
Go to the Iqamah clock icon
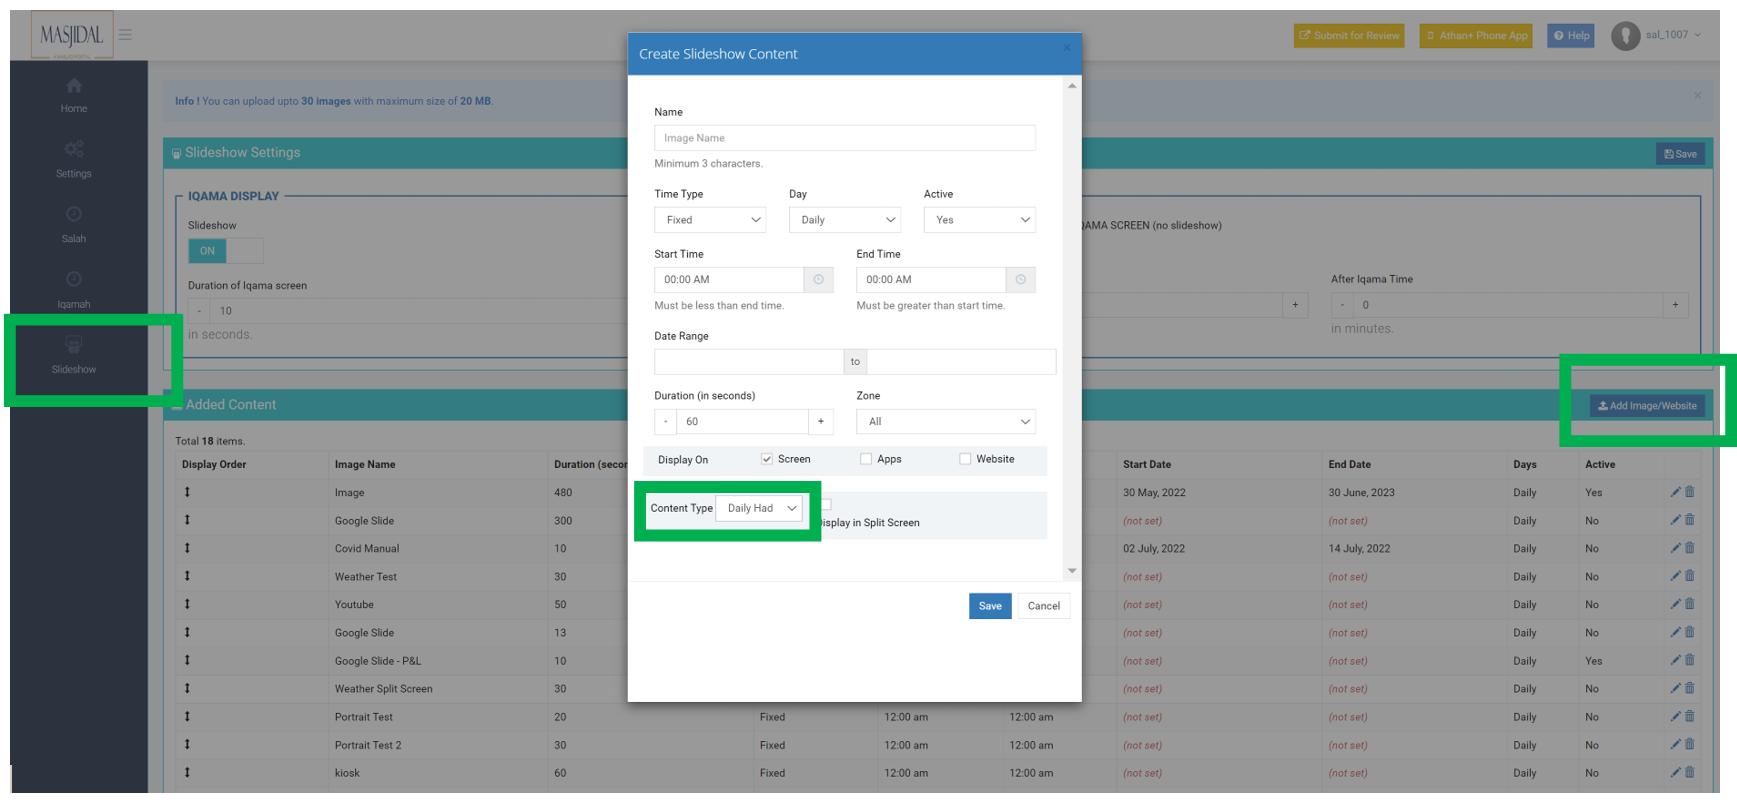pyautogui.click(x=74, y=280)
